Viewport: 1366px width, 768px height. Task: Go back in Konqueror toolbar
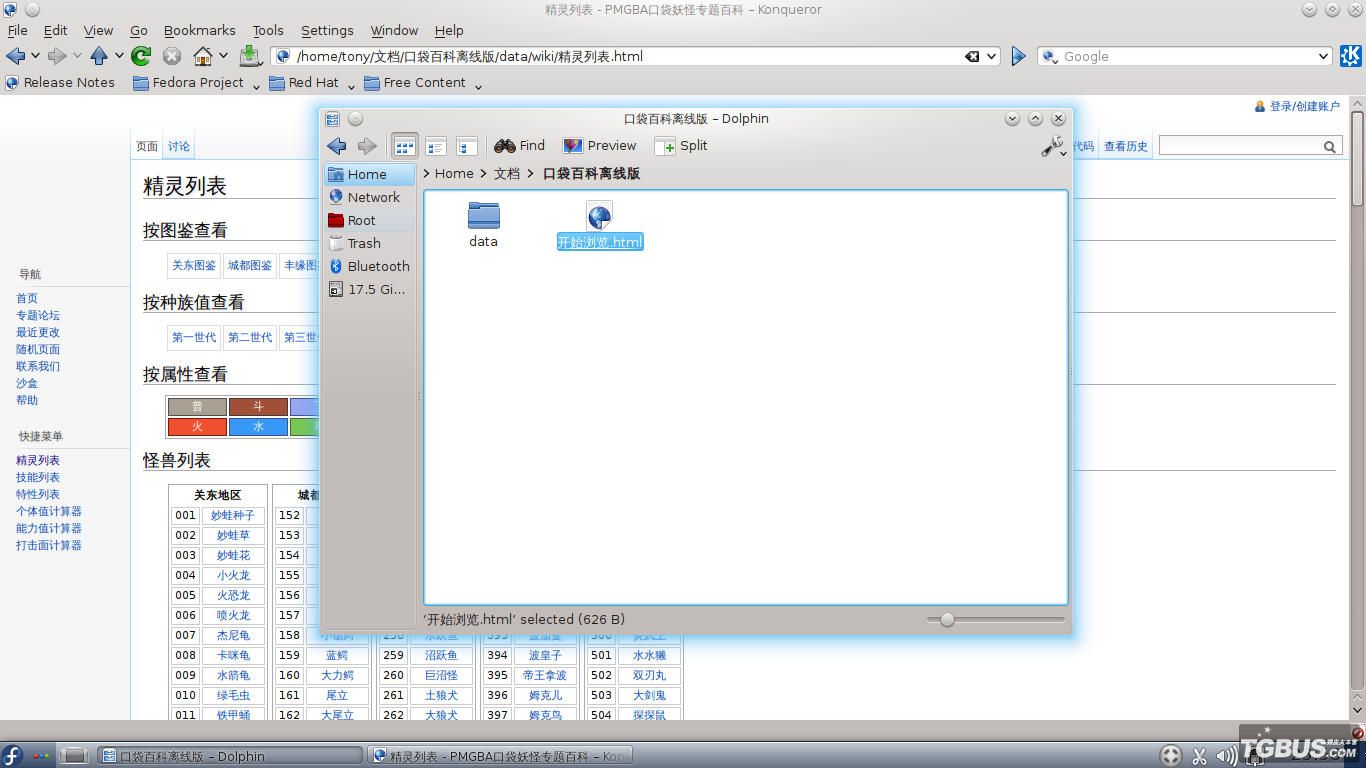point(16,56)
